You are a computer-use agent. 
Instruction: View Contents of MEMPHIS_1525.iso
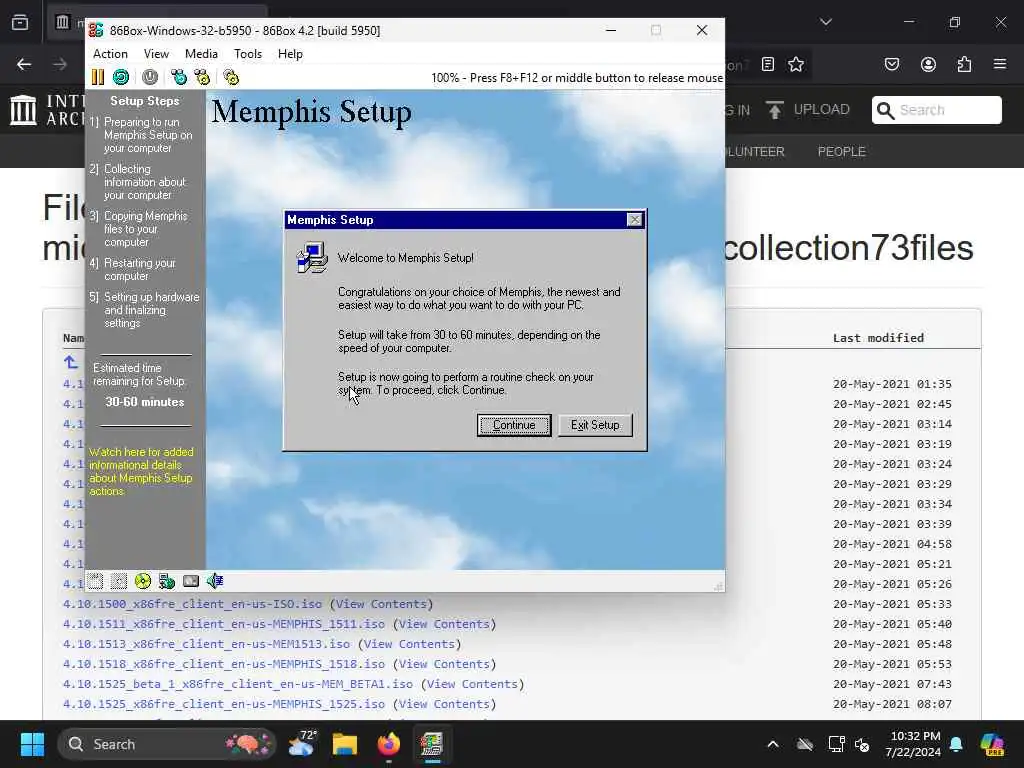[x=444, y=704]
